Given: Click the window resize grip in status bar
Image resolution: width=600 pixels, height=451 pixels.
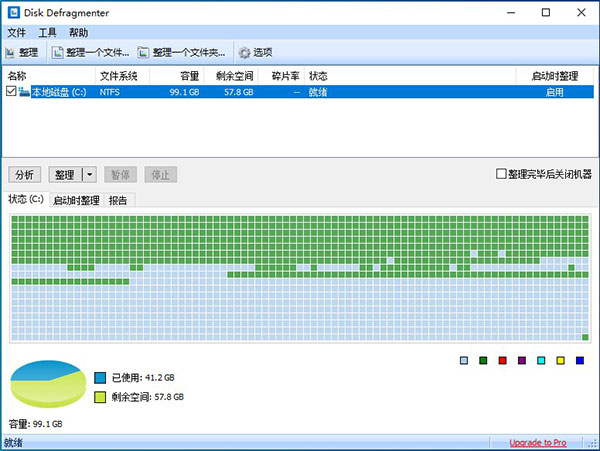Looking at the screenshot, I should [x=593, y=444].
